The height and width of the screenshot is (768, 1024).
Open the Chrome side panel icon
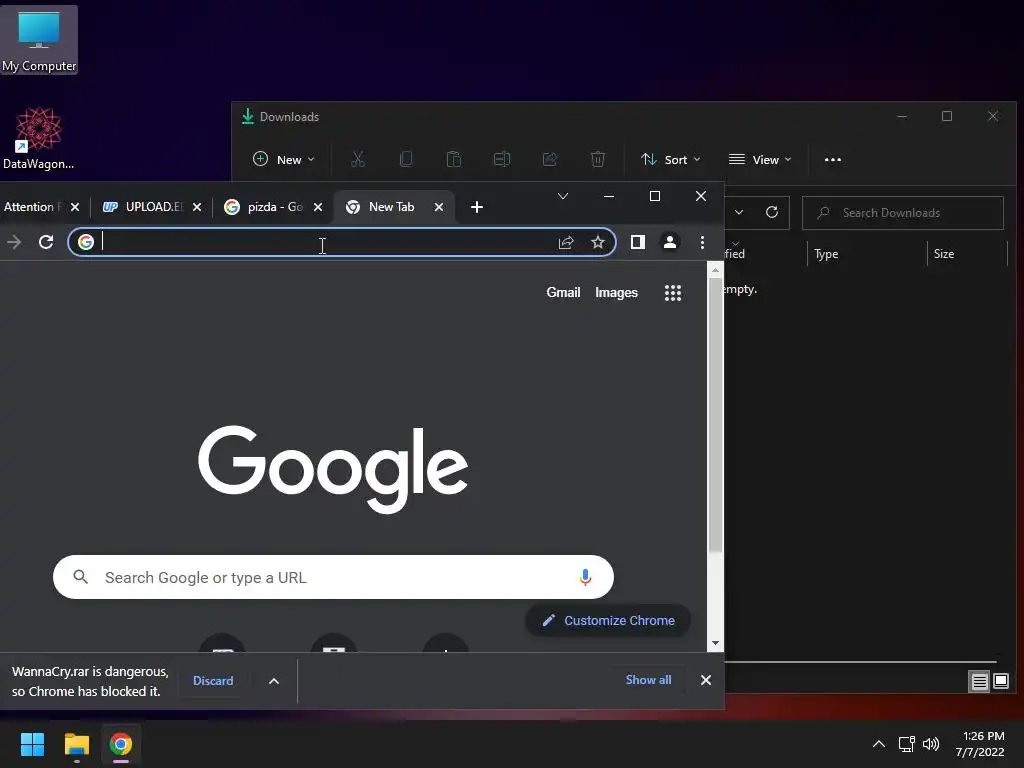[x=638, y=242]
